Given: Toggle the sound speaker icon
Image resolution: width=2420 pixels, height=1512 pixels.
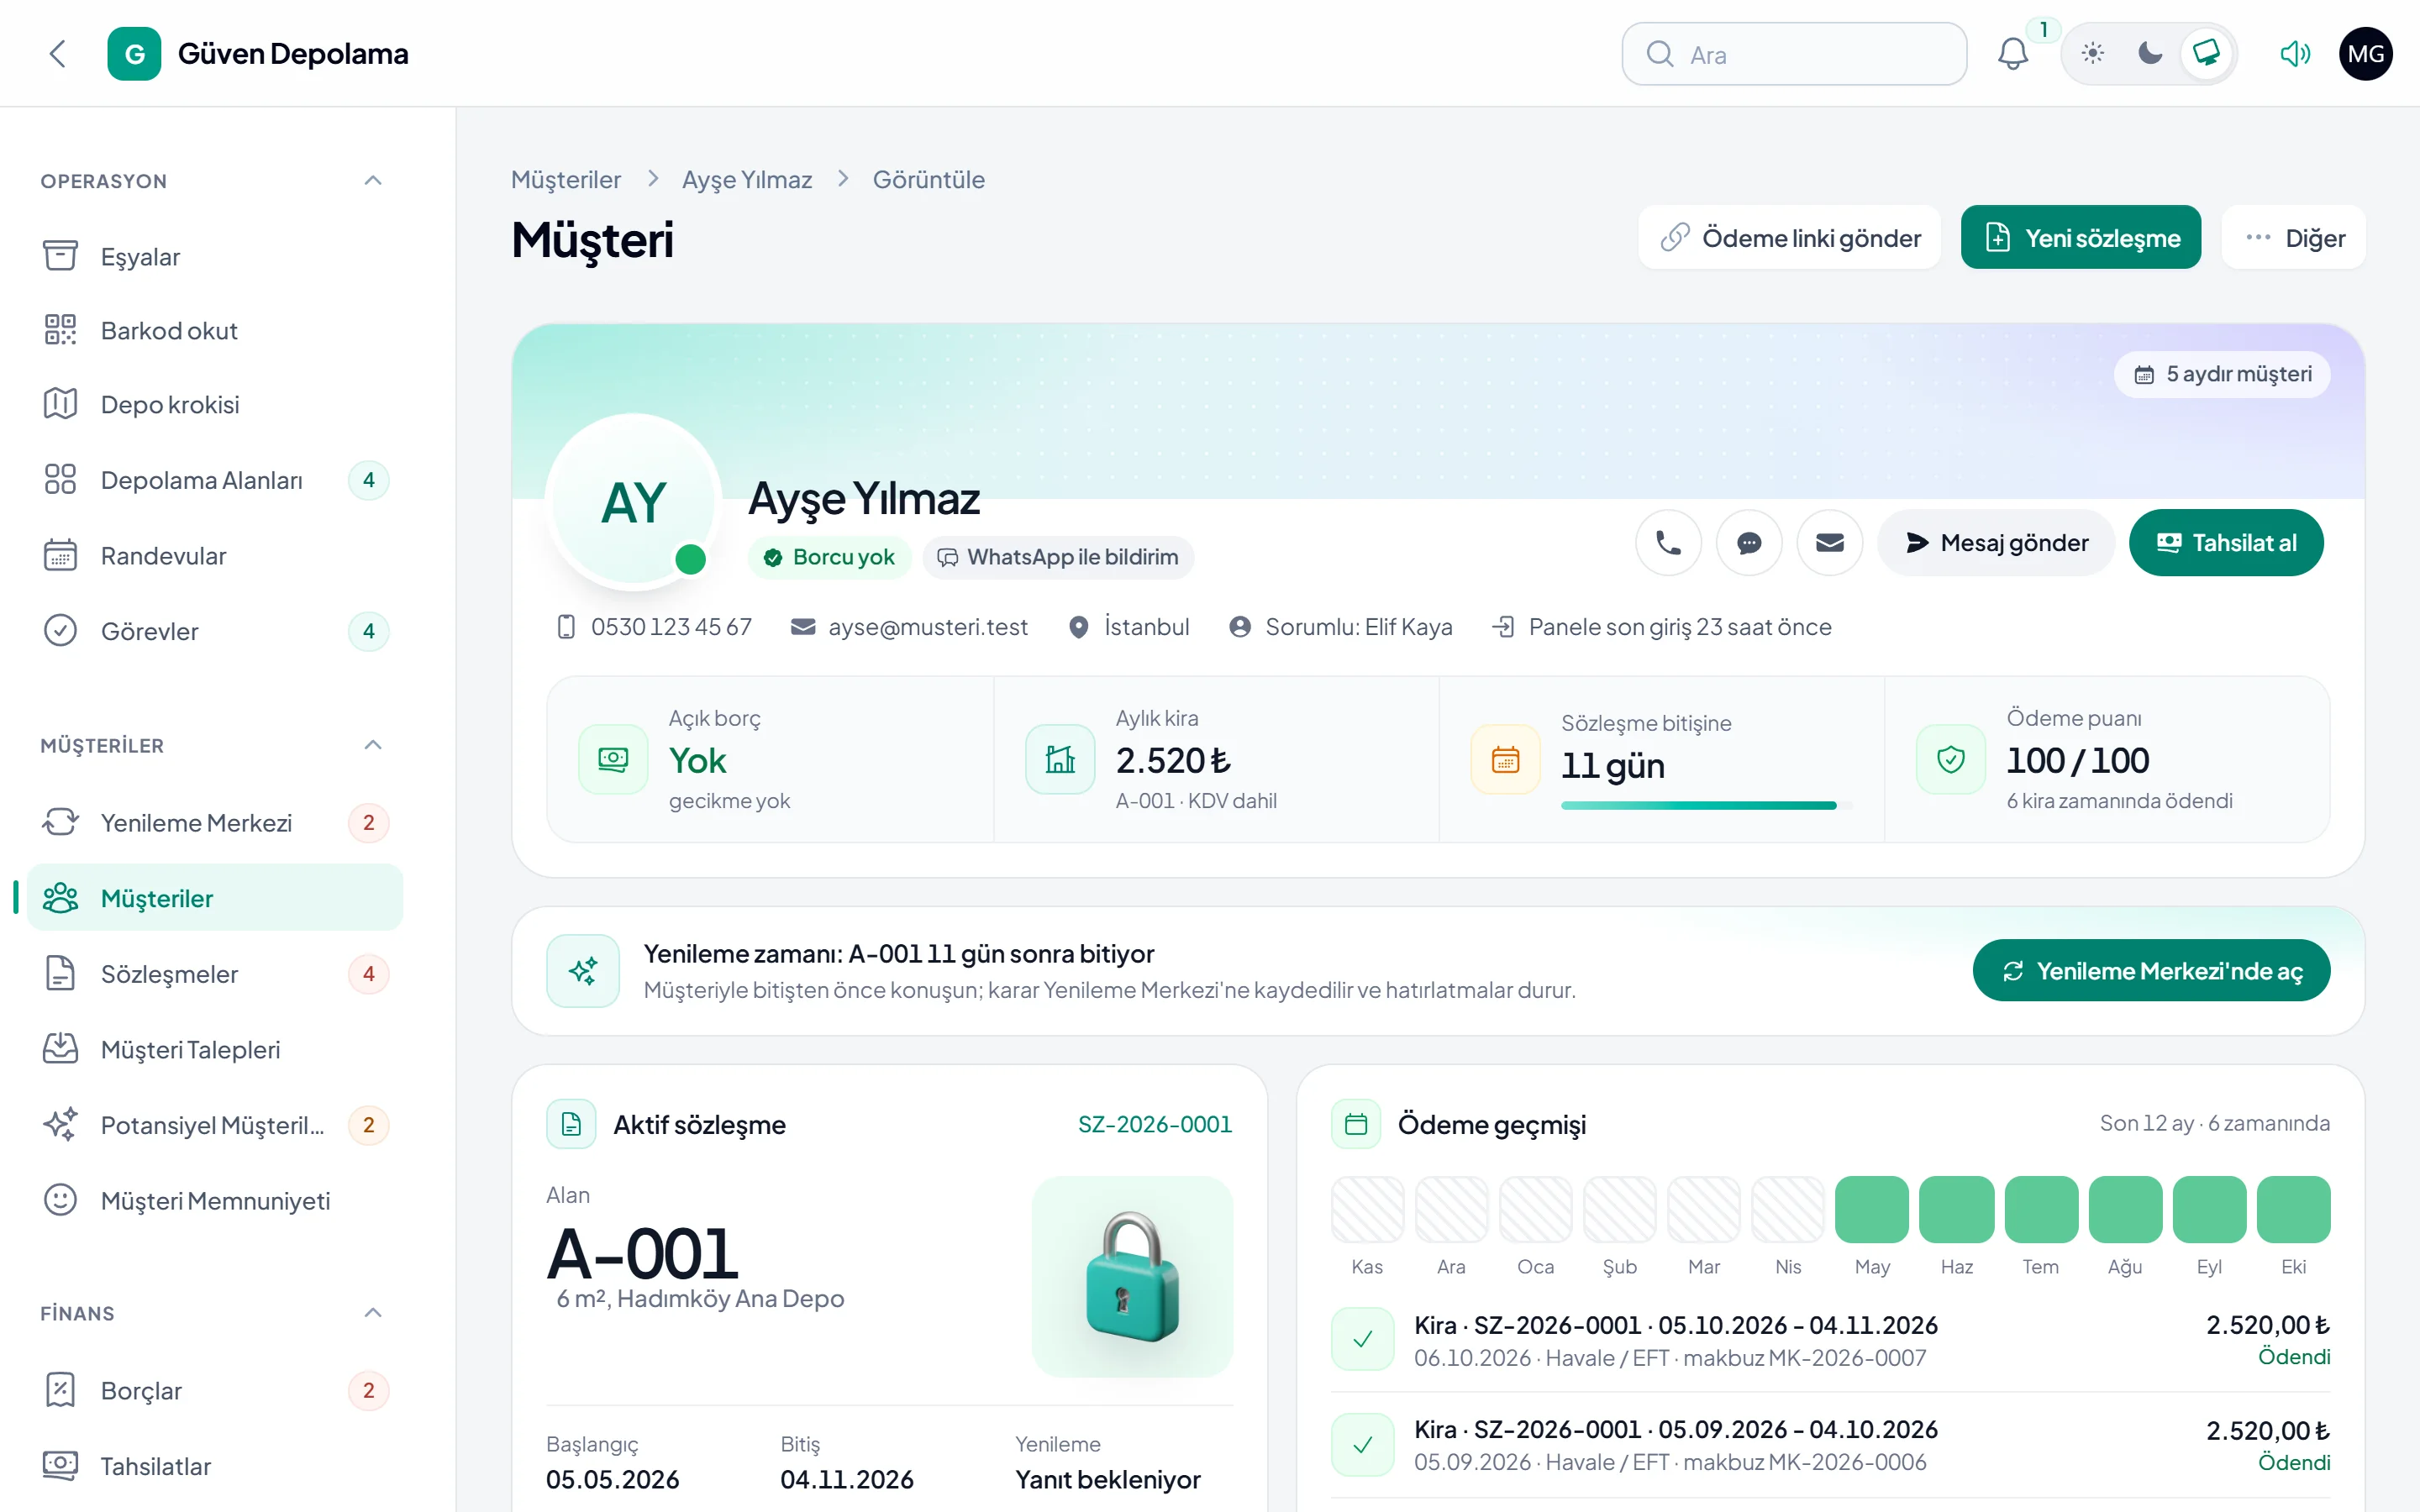Looking at the screenshot, I should (2295, 54).
